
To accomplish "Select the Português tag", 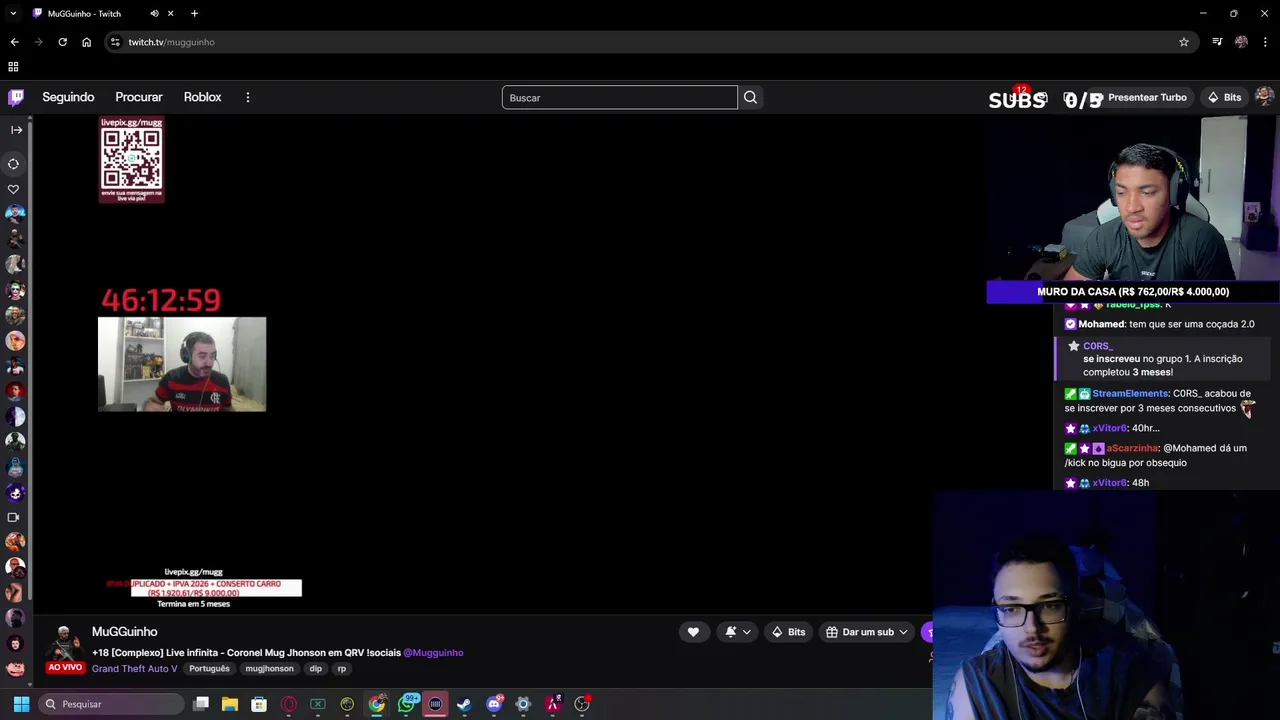I will [209, 668].
